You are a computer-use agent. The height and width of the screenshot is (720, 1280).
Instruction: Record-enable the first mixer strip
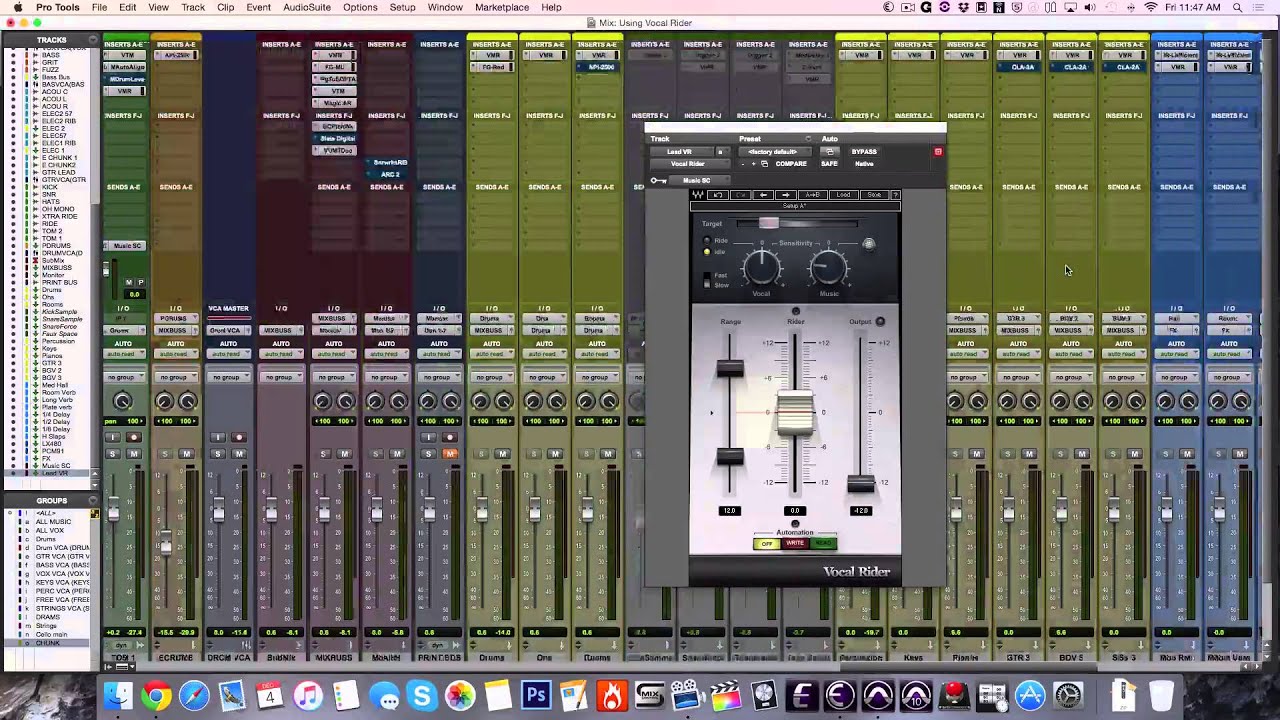133,437
